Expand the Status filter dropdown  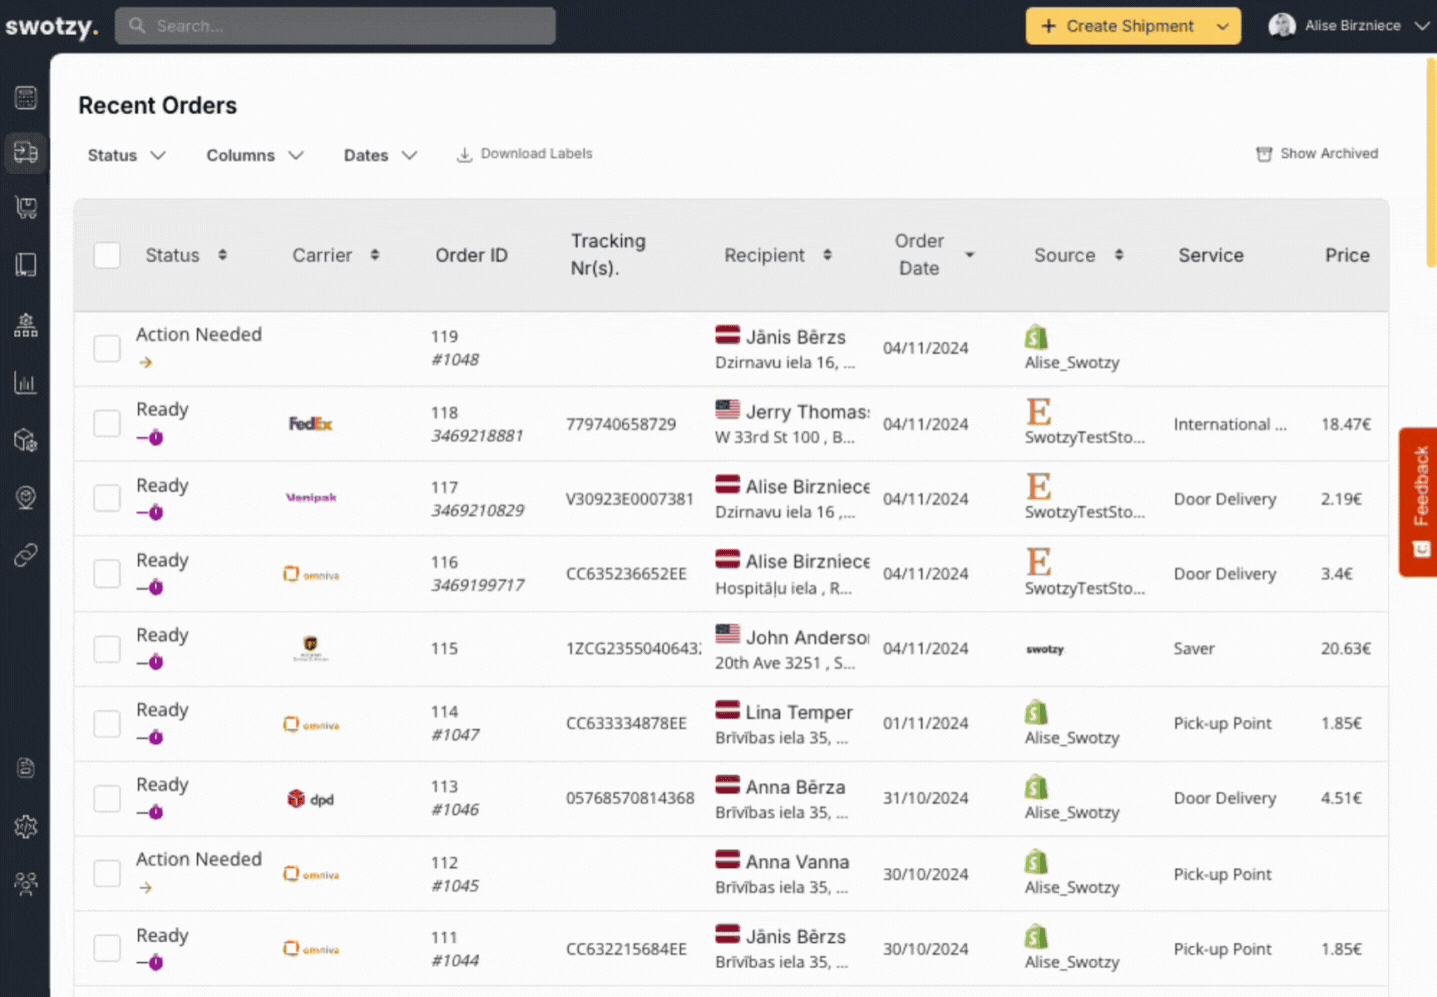126,155
